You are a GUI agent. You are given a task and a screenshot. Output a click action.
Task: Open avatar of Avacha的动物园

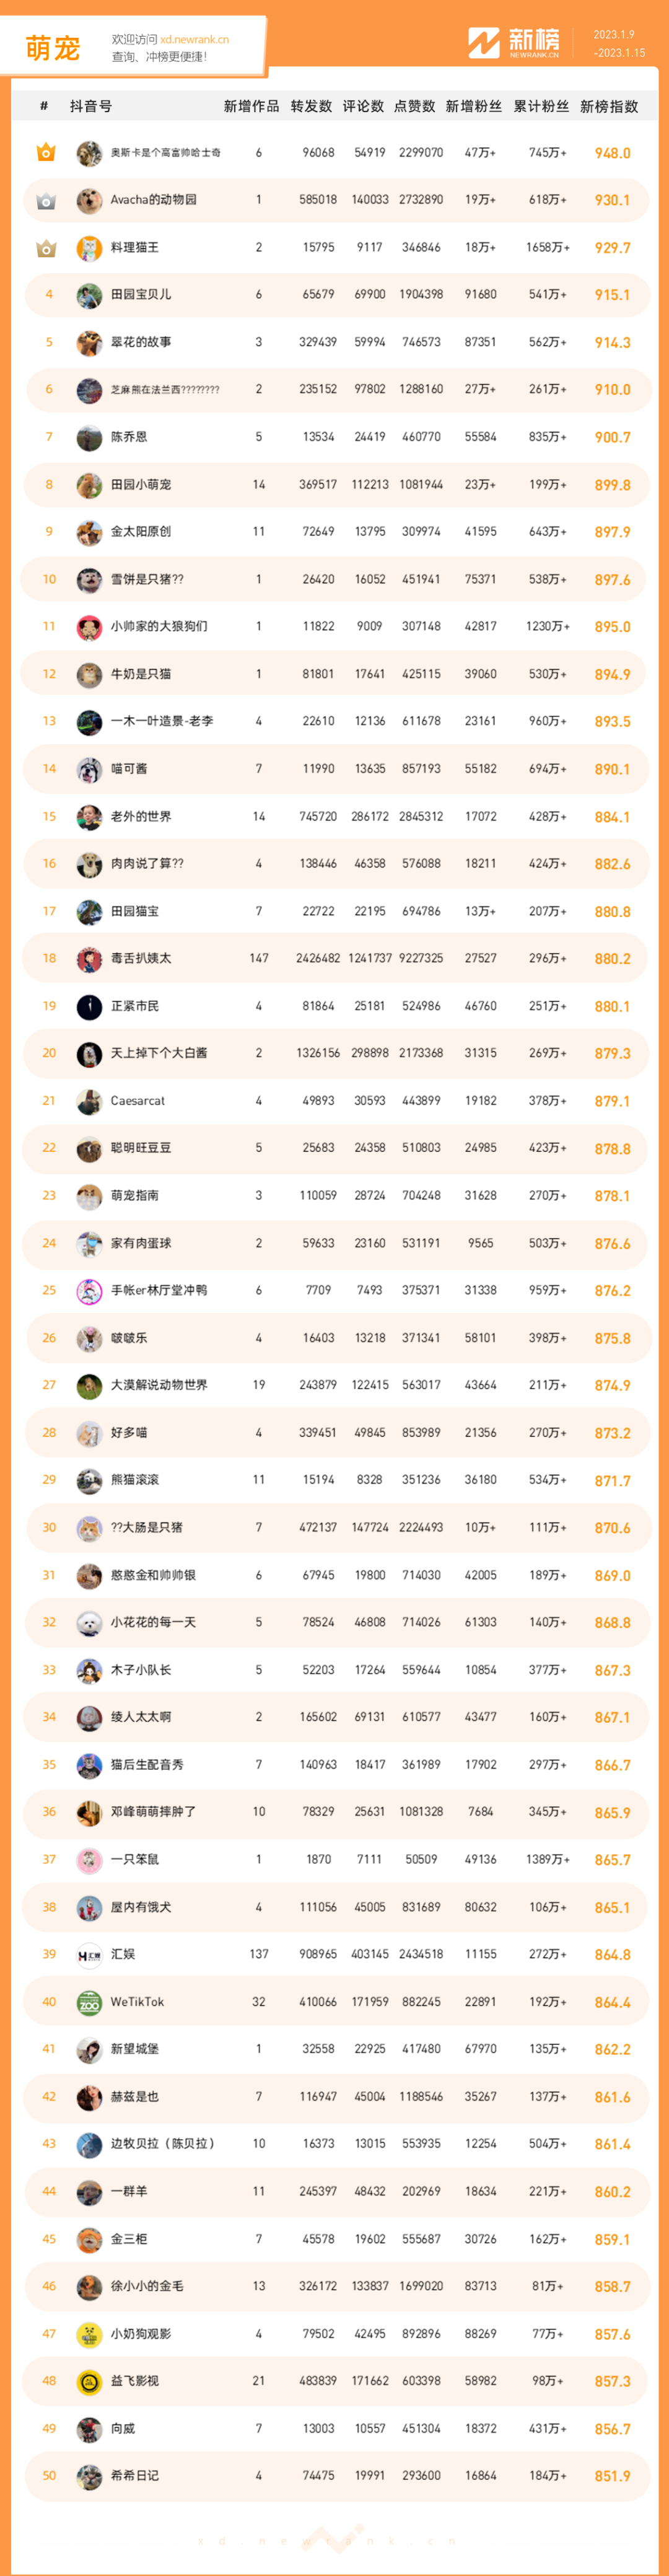point(89,200)
